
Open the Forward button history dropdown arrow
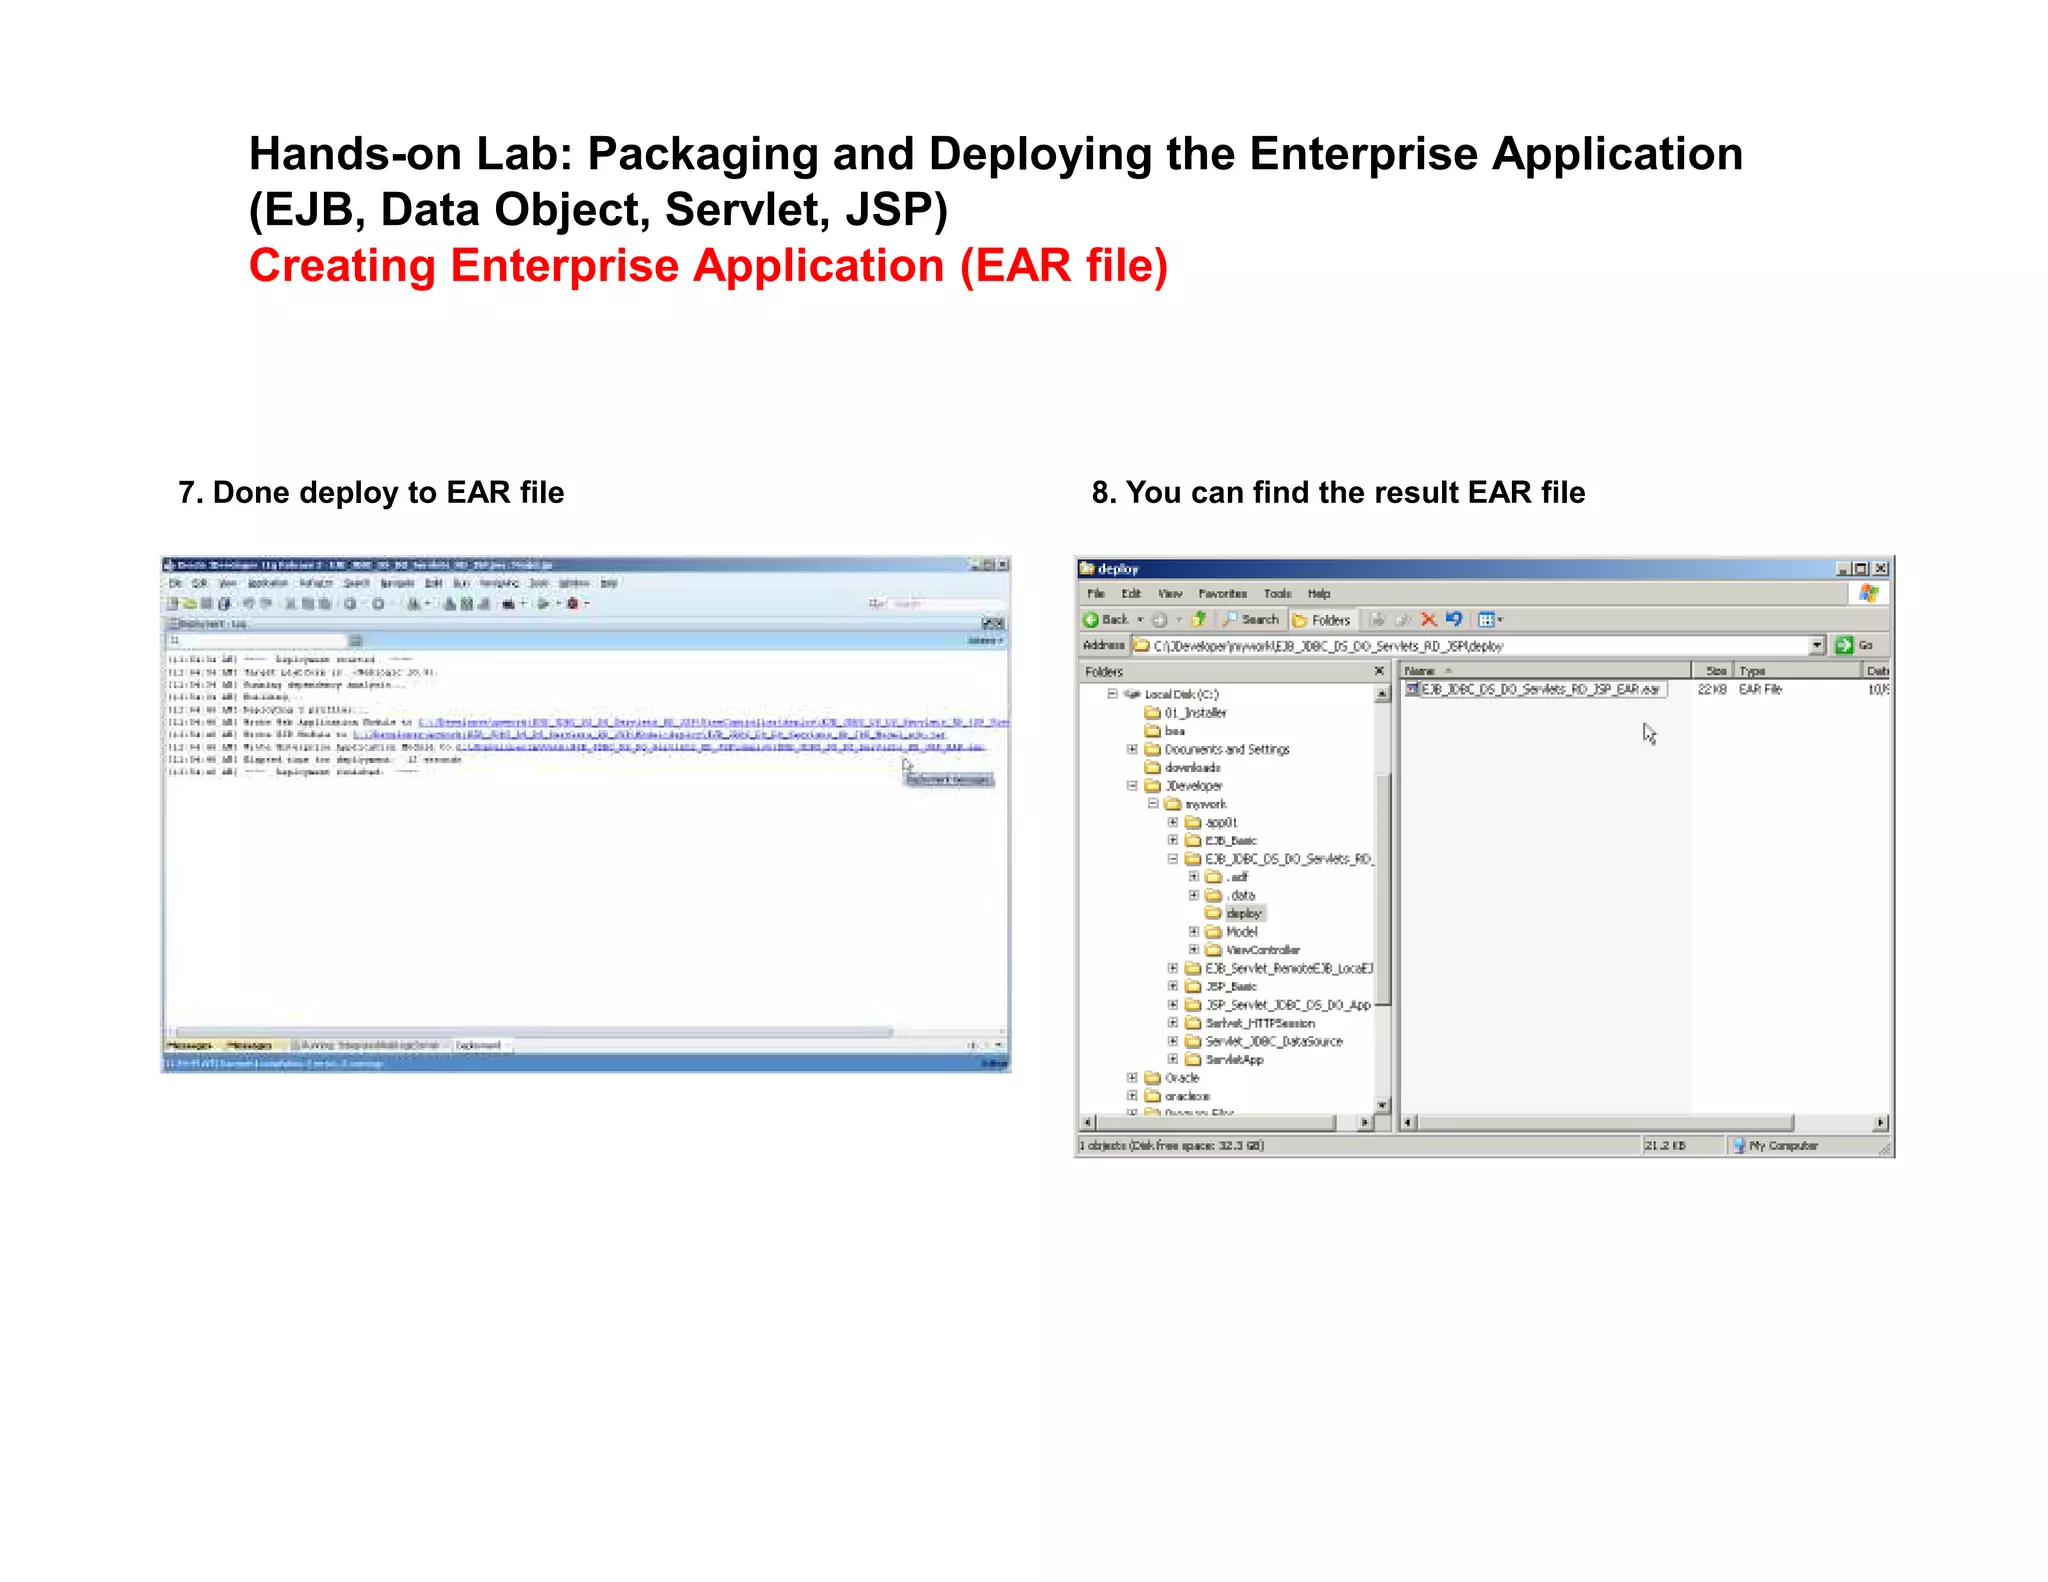click(1179, 620)
